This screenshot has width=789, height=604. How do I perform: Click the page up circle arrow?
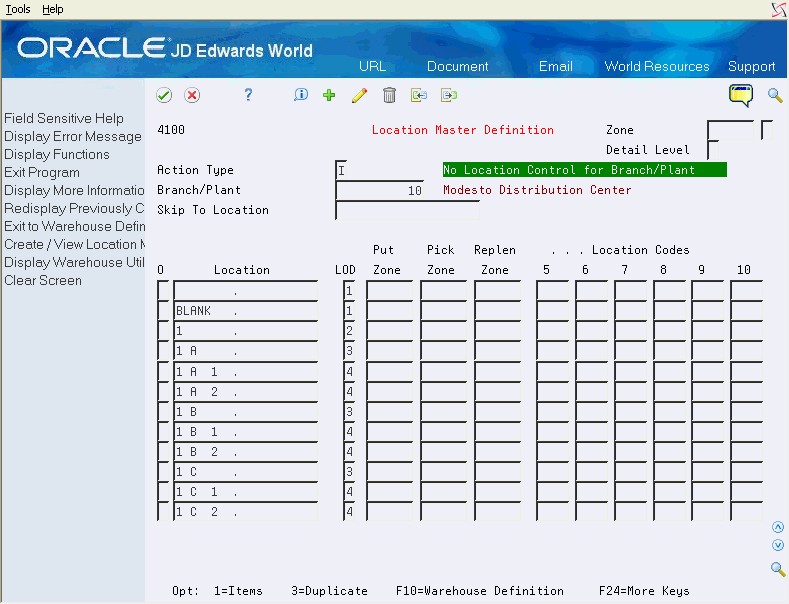(x=778, y=527)
